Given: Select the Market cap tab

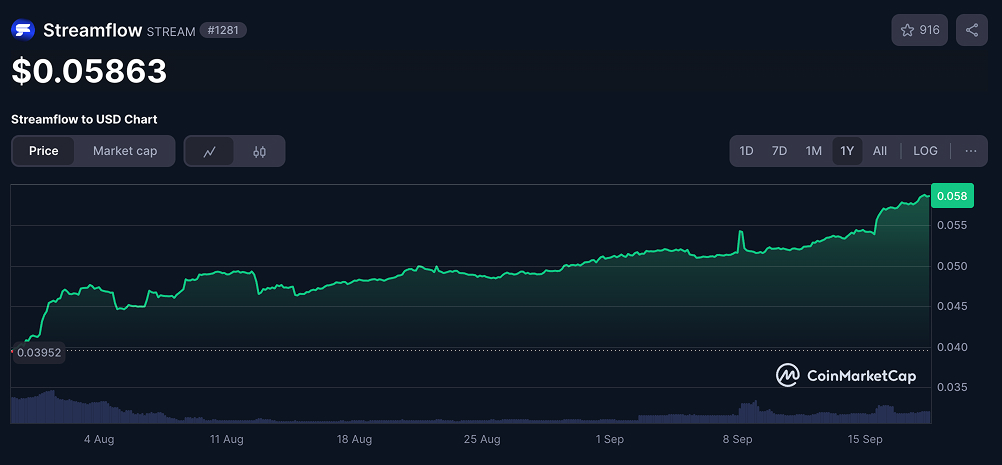Looking at the screenshot, I should pos(125,151).
